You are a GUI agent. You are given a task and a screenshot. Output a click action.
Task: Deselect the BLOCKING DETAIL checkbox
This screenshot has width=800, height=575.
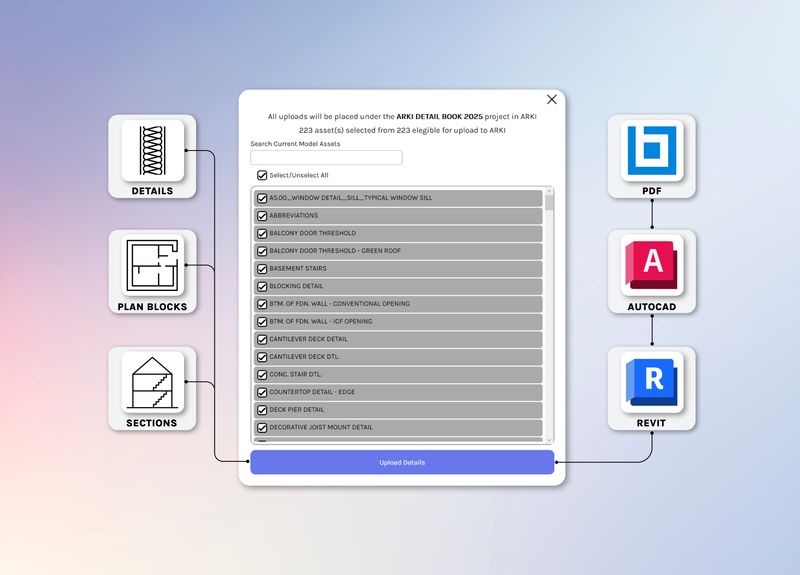click(262, 286)
